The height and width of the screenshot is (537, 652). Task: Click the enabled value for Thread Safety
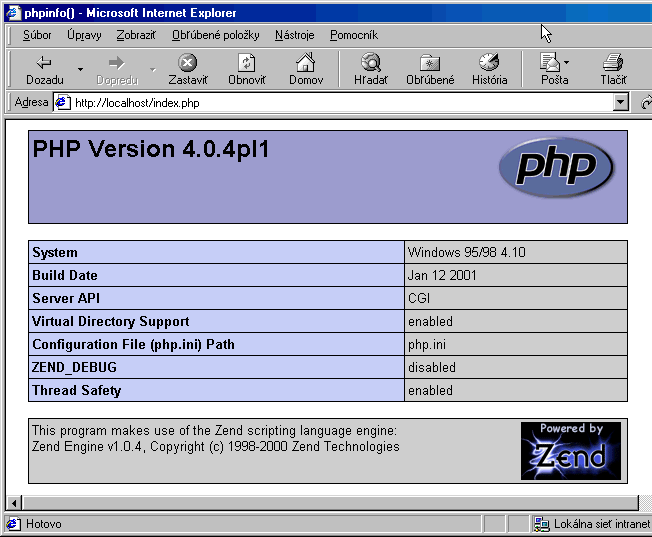(430, 390)
